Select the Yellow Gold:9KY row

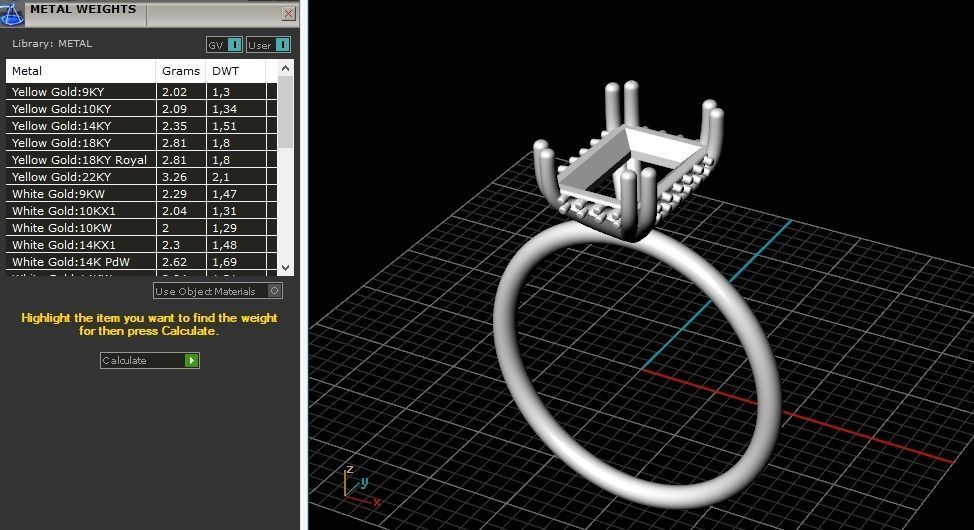click(x=142, y=91)
